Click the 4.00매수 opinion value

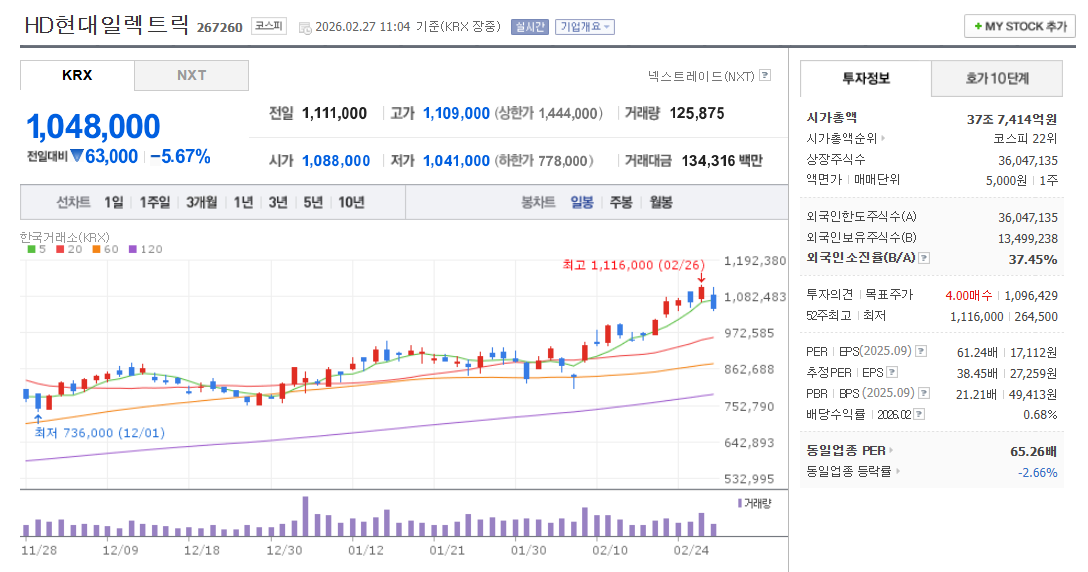(x=969, y=296)
